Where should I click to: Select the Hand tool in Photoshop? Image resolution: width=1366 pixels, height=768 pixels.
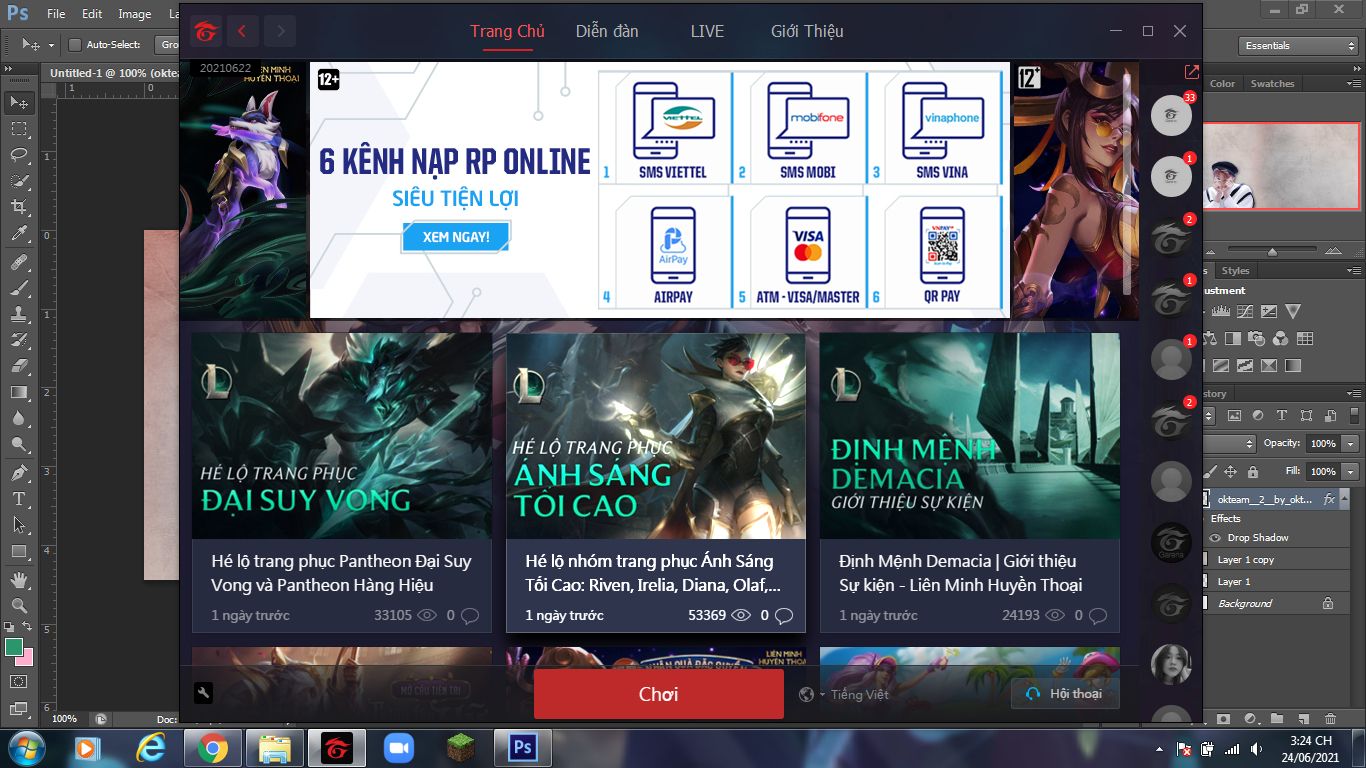[19, 579]
